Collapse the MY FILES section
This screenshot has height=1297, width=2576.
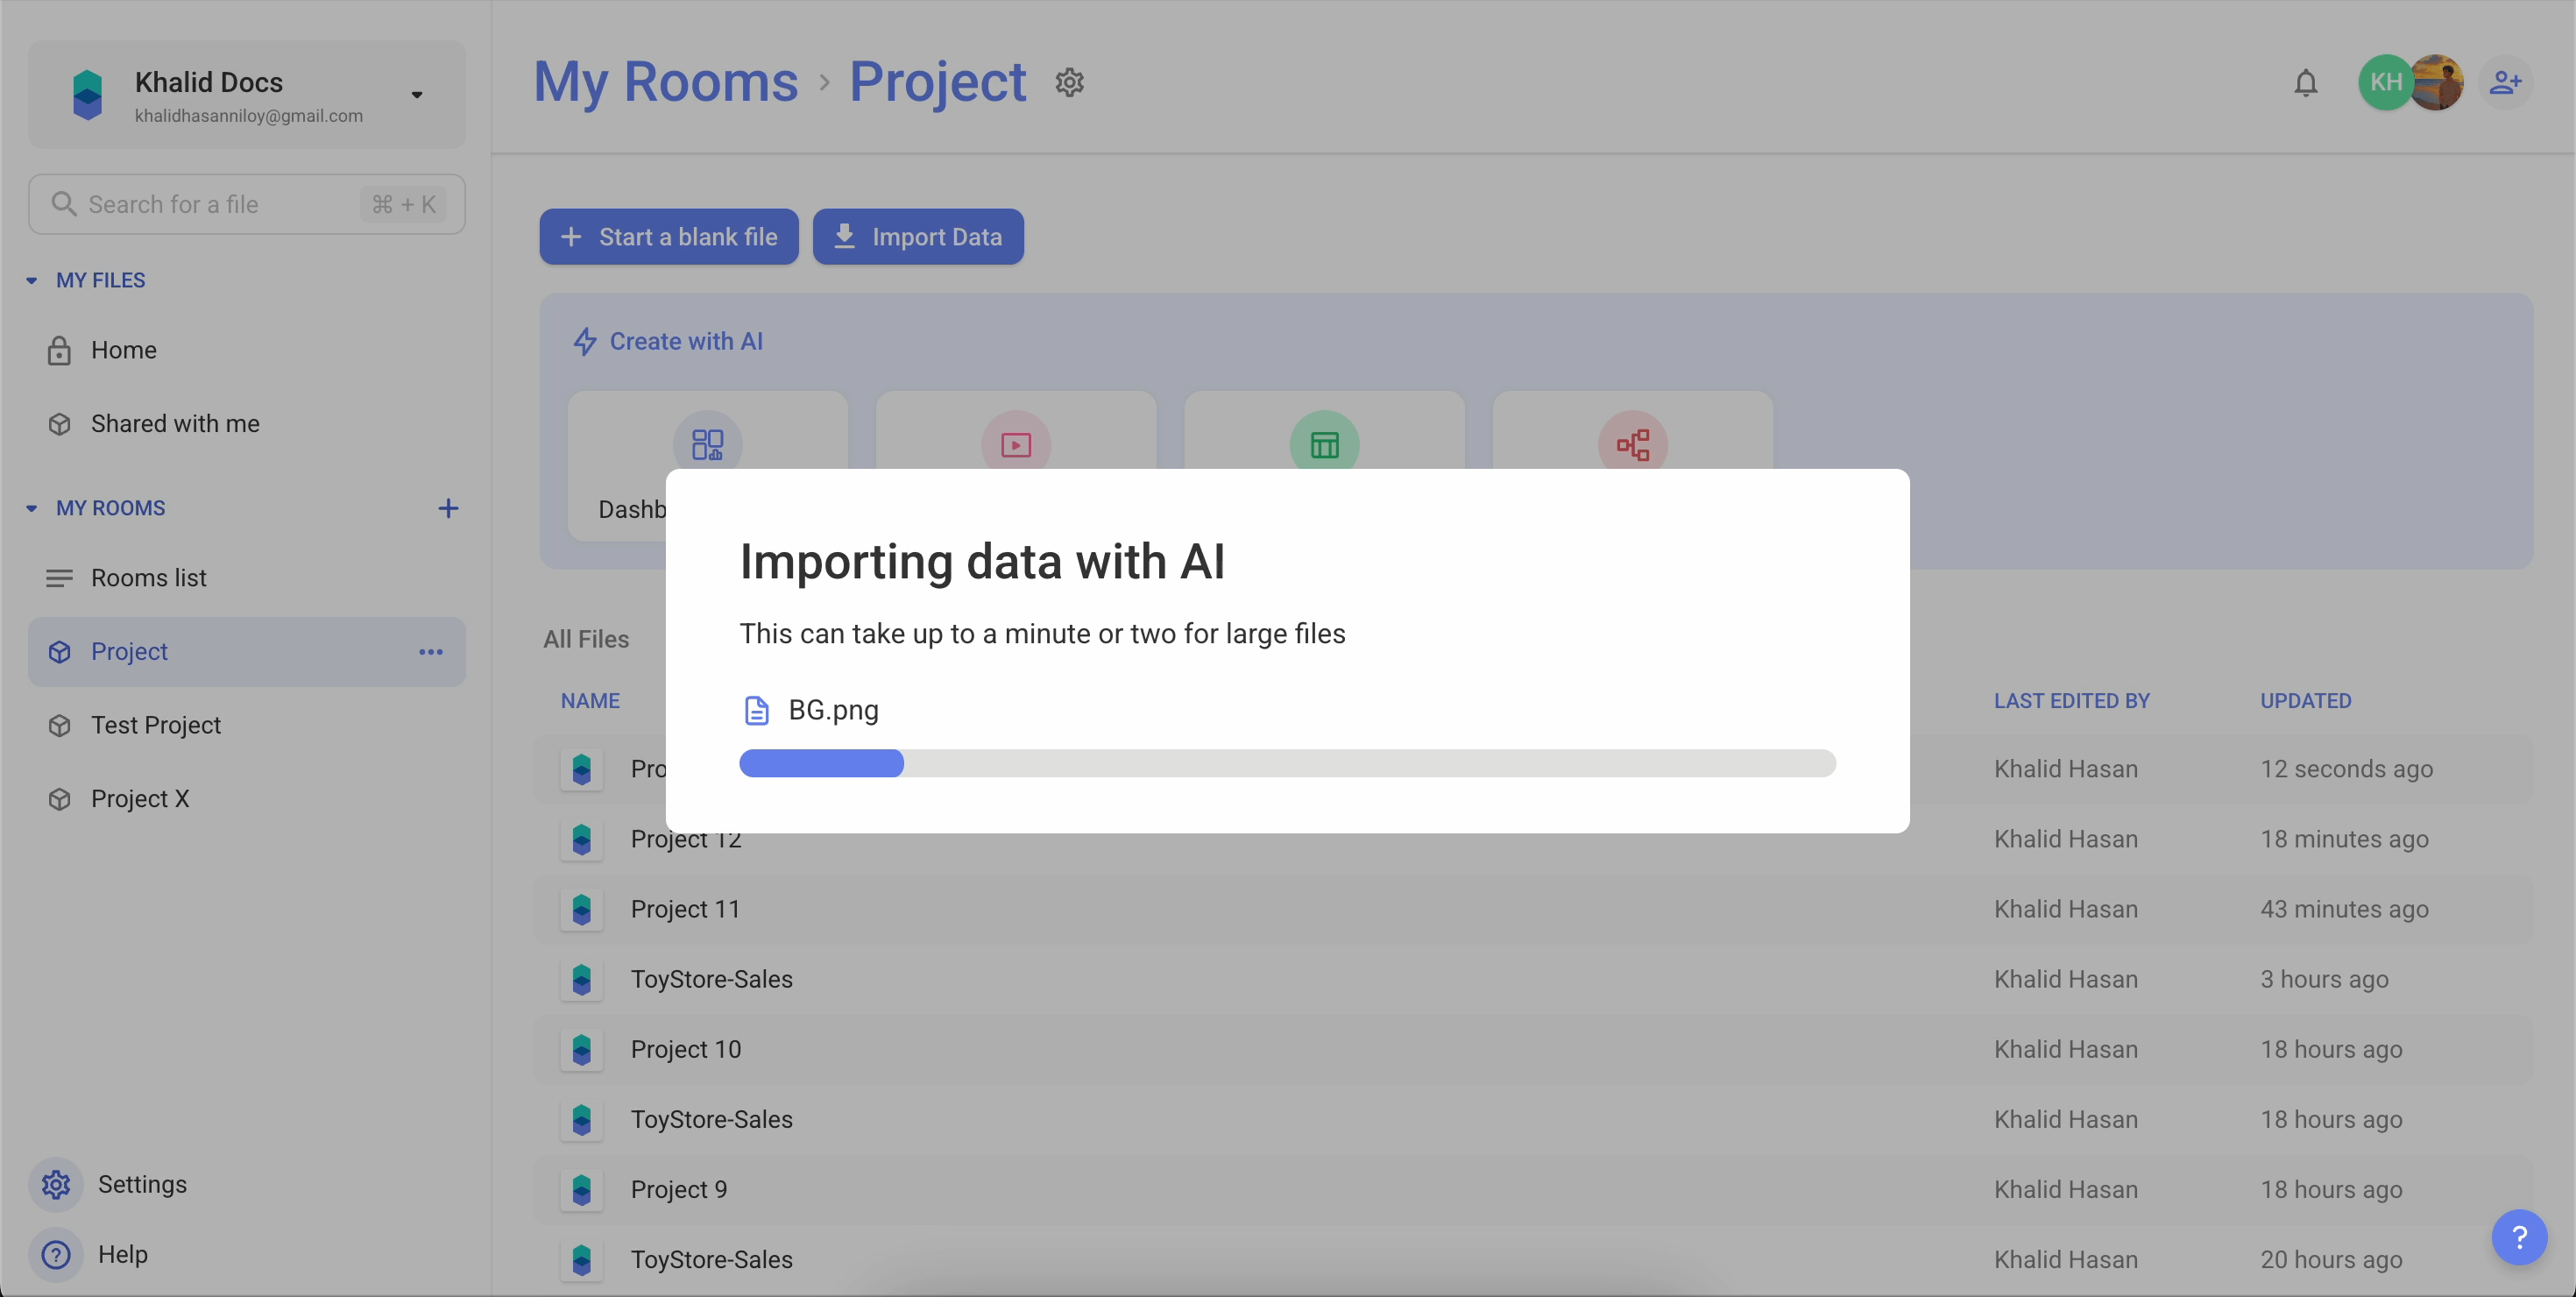coord(32,281)
